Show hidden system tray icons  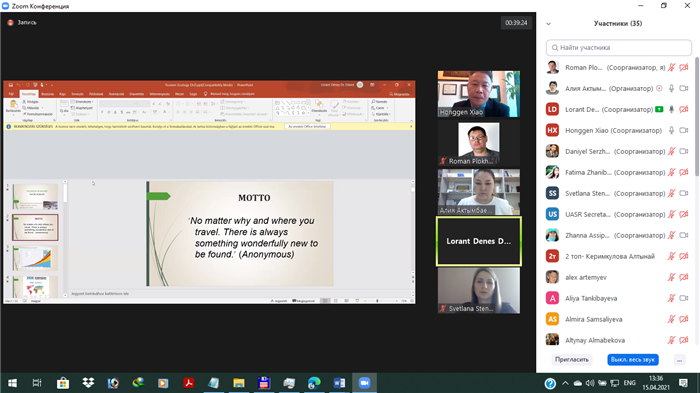(x=565, y=383)
